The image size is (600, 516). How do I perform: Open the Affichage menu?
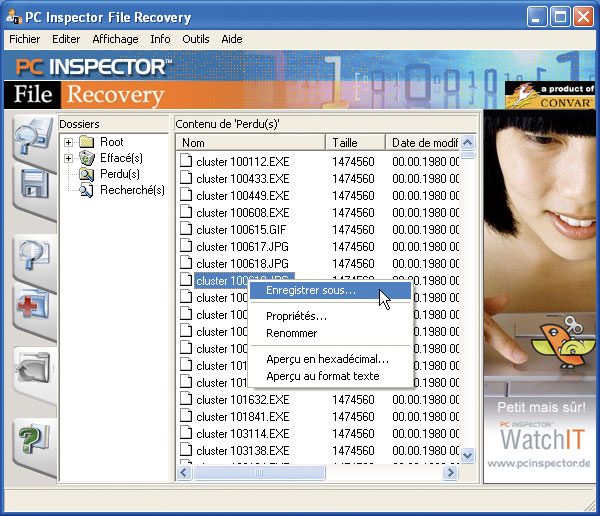(x=115, y=39)
